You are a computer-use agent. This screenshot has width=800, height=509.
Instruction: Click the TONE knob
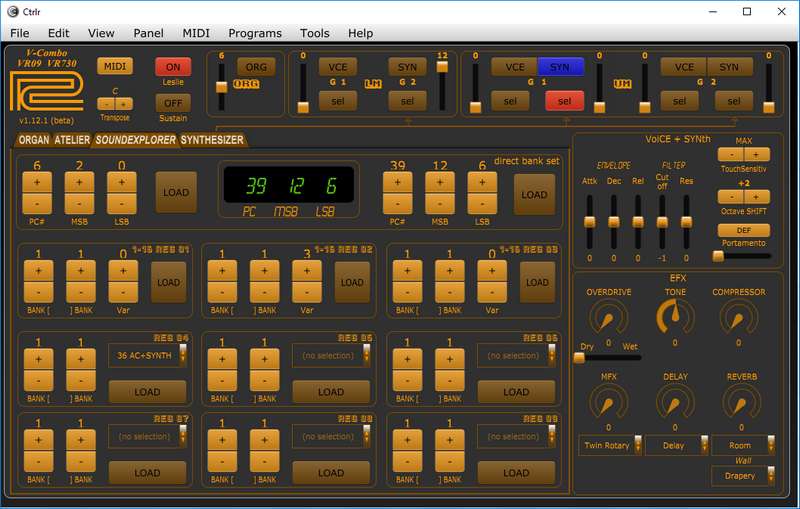[675, 318]
